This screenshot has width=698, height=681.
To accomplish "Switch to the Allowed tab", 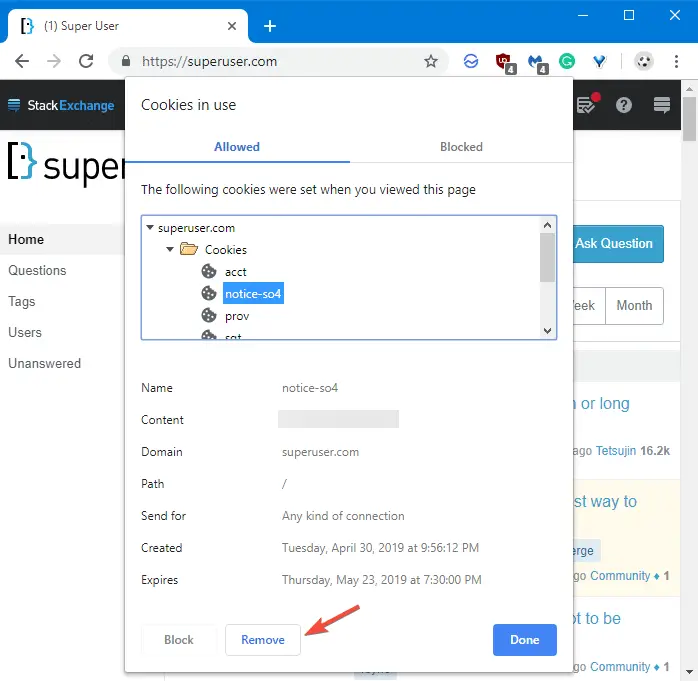I will point(237,147).
